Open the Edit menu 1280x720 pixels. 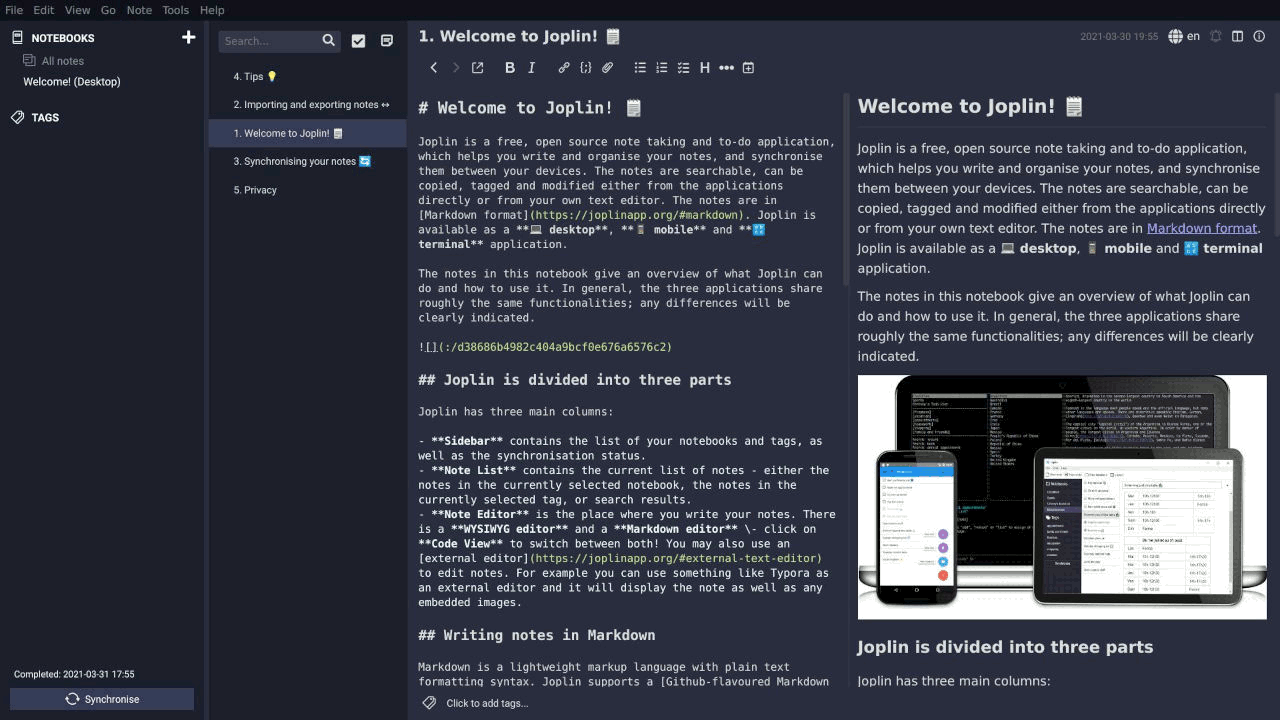44,10
